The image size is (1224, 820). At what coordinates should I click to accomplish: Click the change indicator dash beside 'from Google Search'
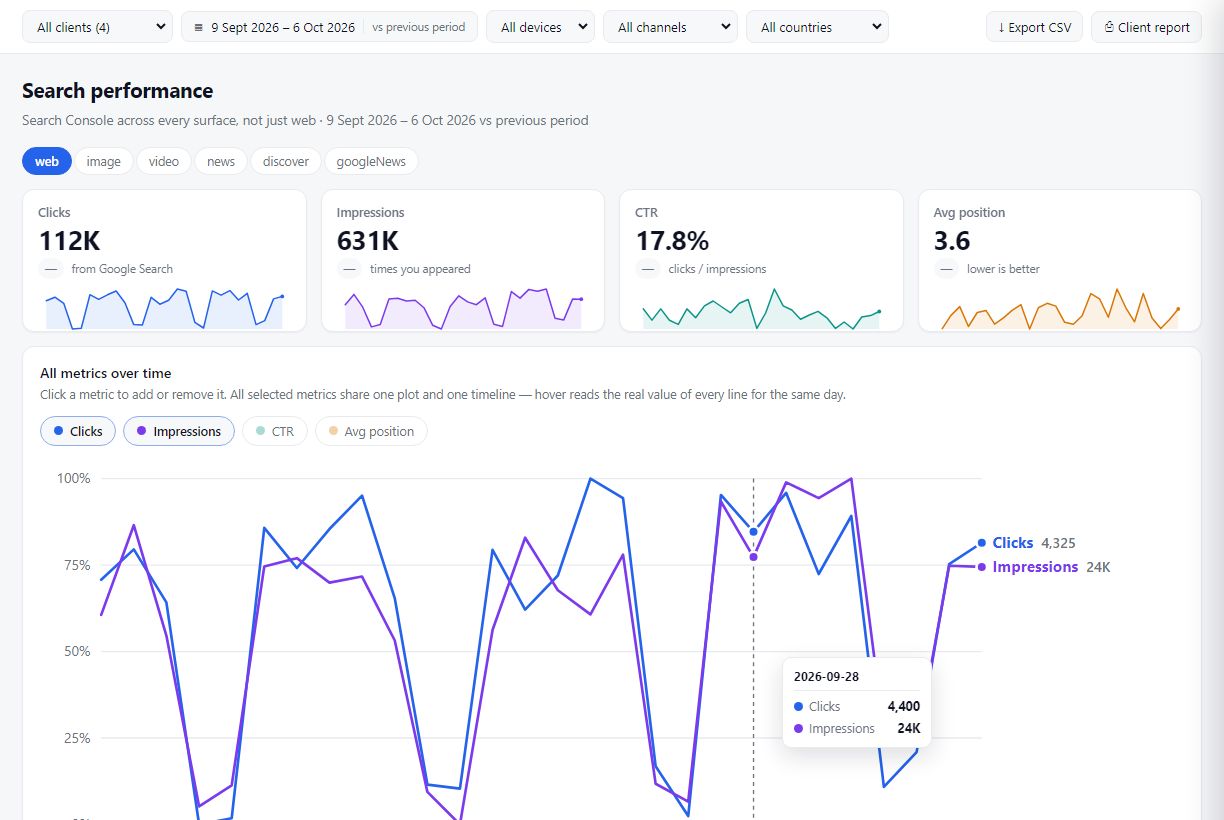click(x=51, y=269)
